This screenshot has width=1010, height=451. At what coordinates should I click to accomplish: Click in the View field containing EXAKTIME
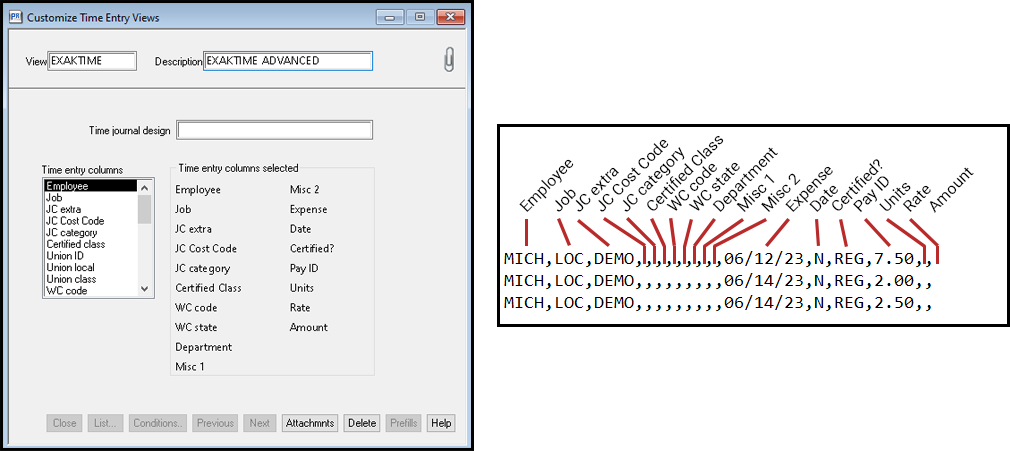[92, 61]
